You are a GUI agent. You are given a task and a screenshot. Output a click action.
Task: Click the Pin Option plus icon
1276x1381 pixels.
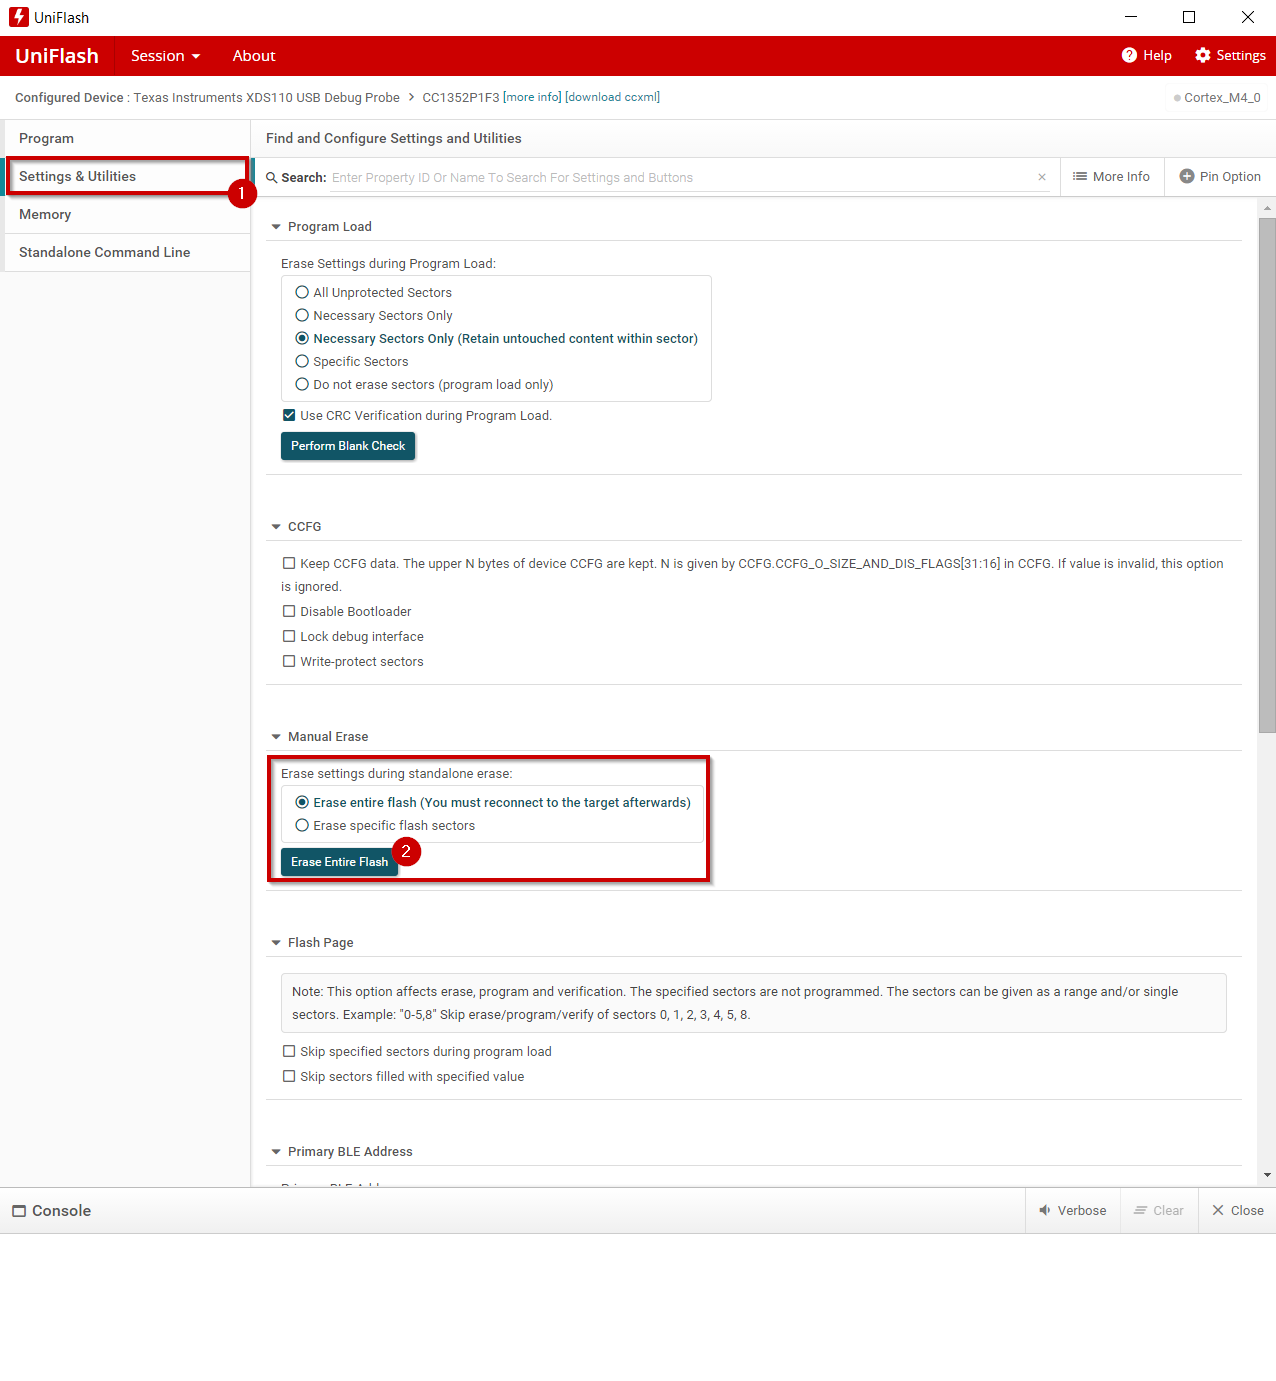click(1187, 176)
